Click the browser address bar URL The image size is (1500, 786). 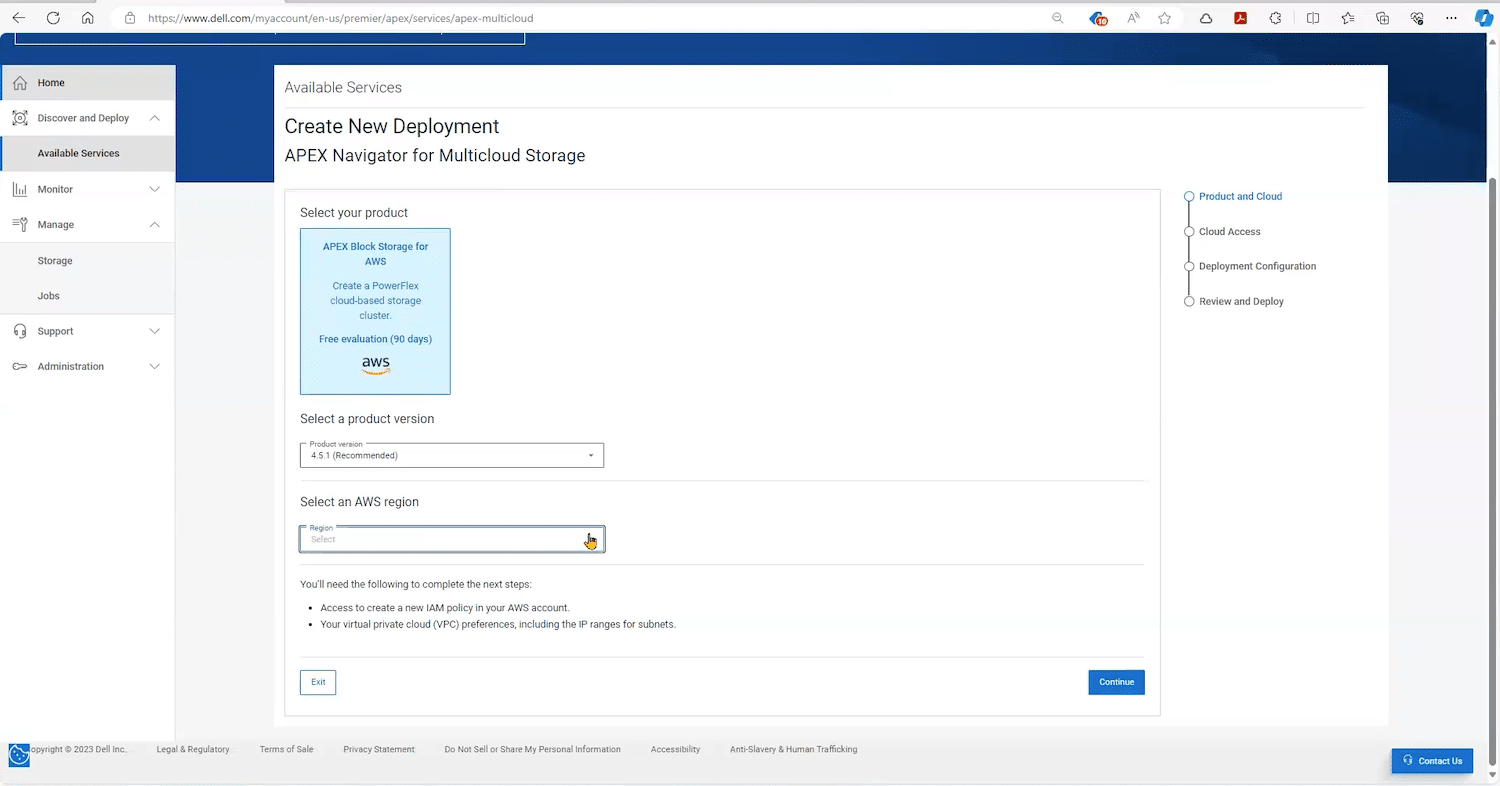[340, 18]
